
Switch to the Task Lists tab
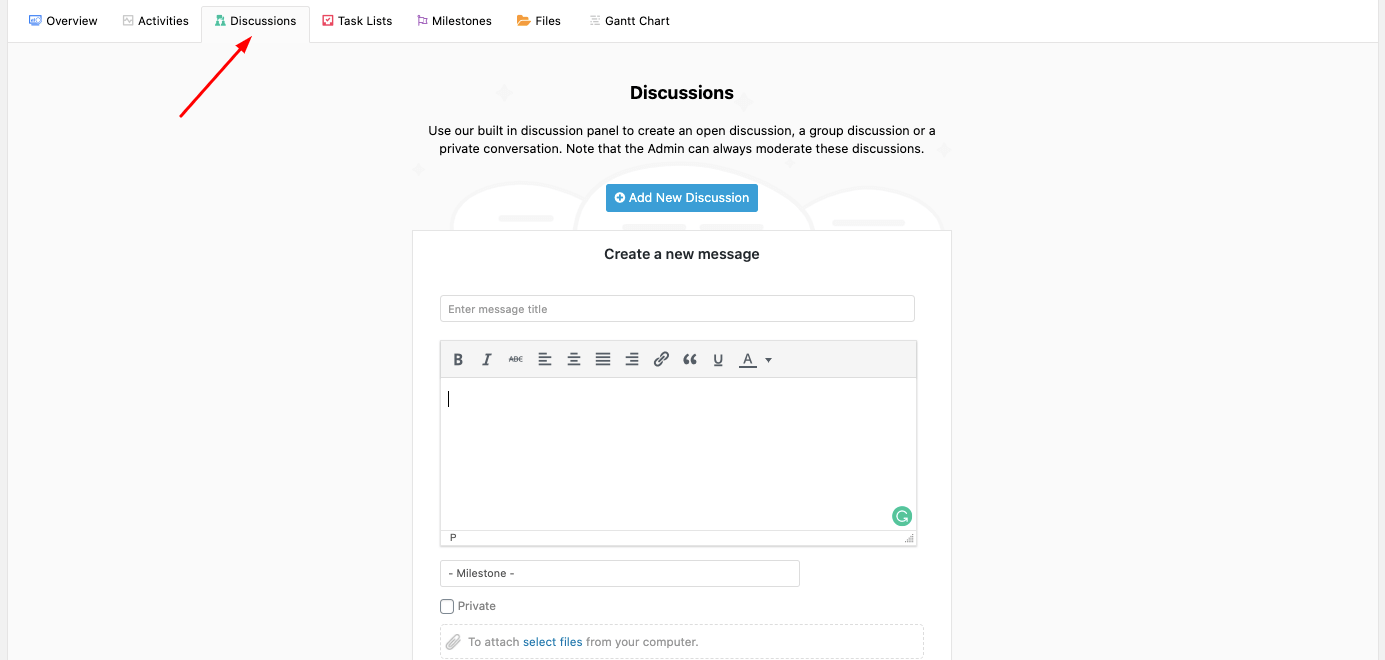(x=357, y=21)
